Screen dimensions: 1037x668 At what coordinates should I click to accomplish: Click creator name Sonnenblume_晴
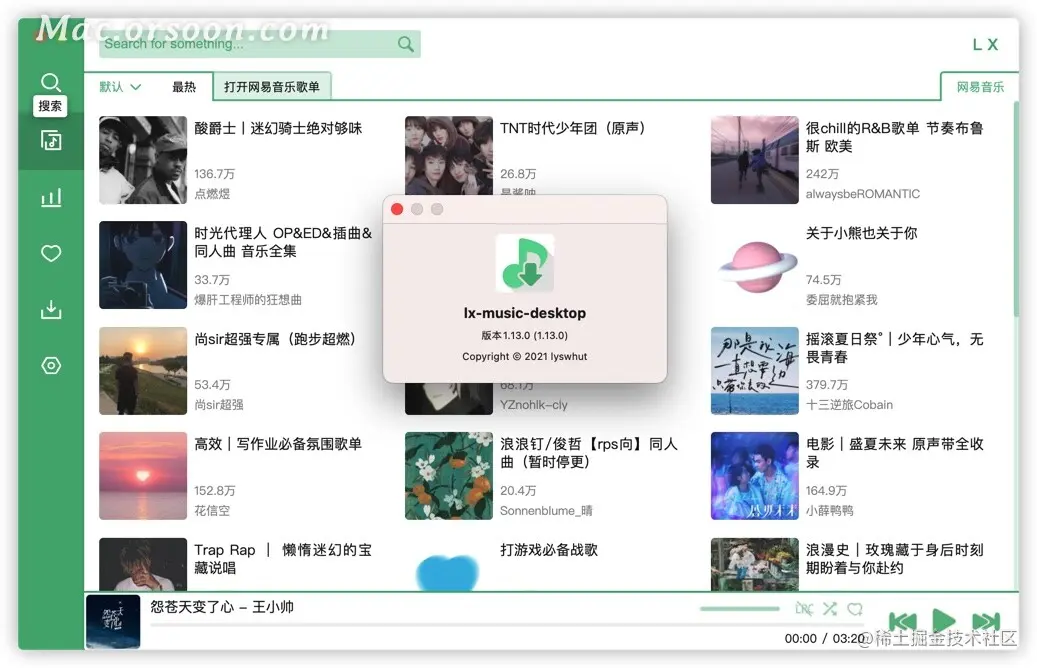pos(546,511)
